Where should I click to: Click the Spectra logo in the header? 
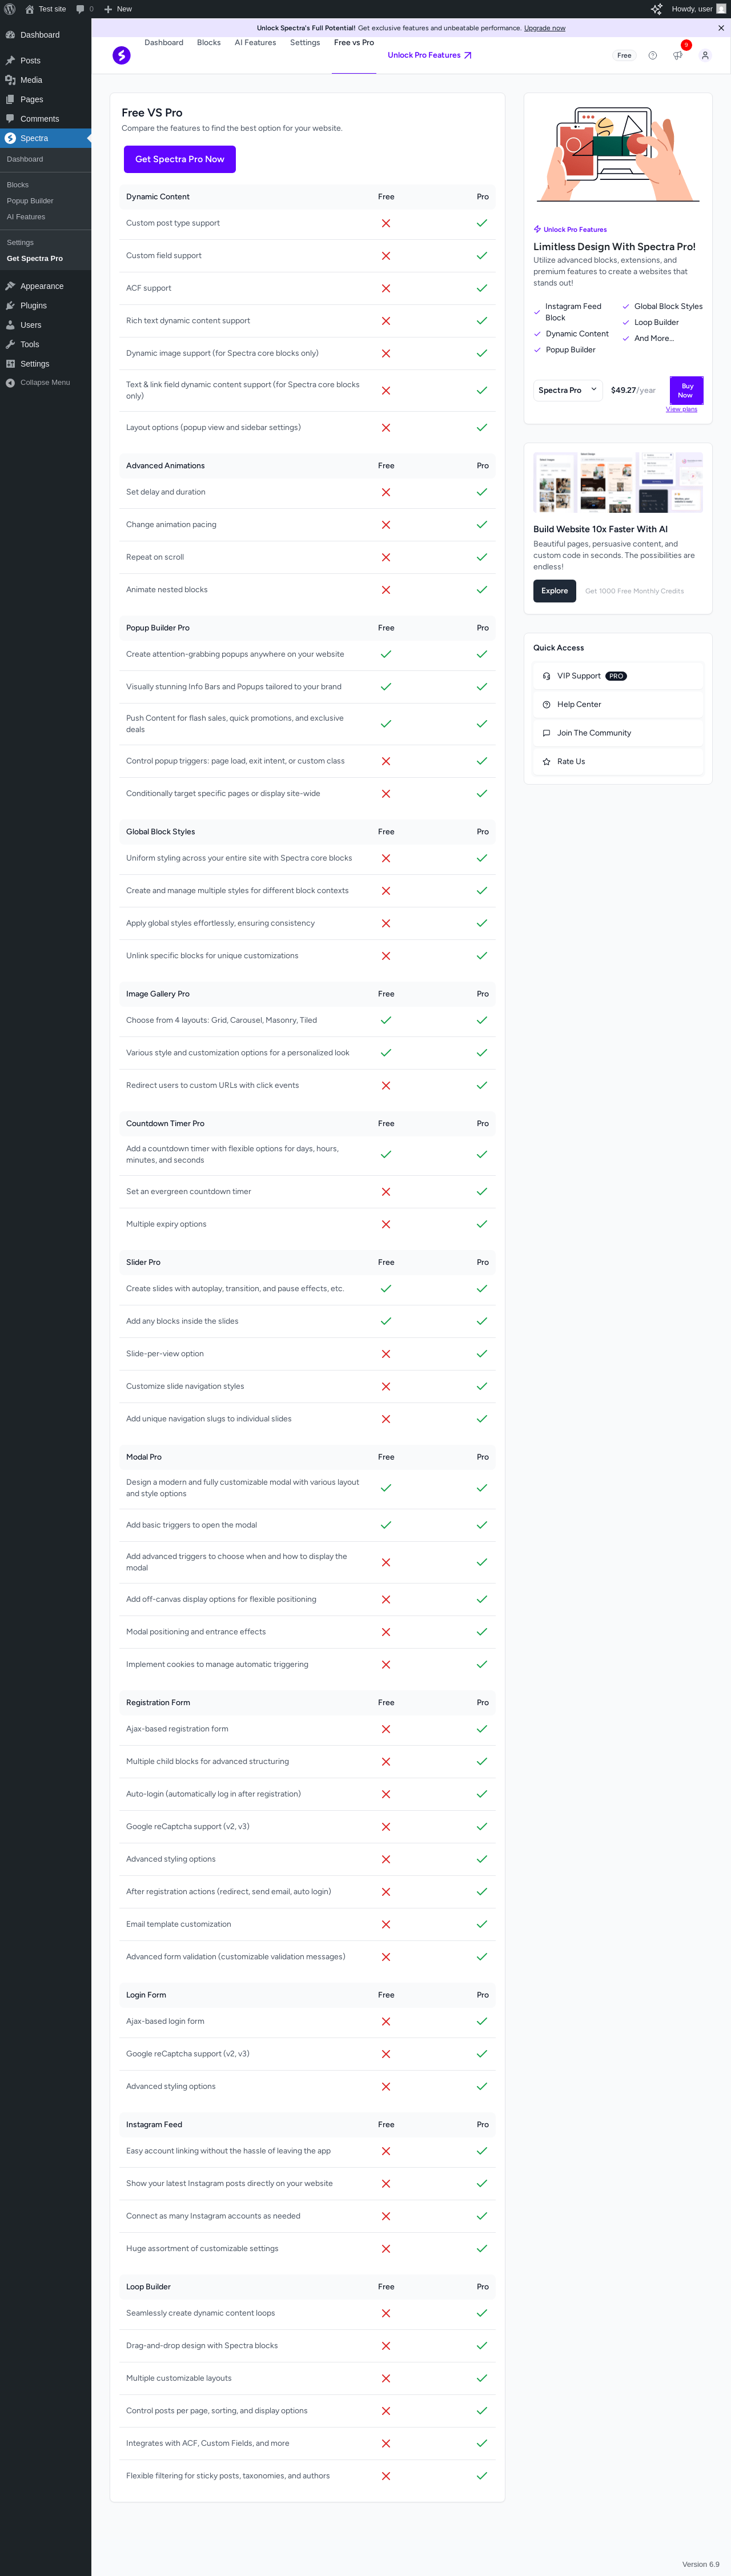coord(121,55)
